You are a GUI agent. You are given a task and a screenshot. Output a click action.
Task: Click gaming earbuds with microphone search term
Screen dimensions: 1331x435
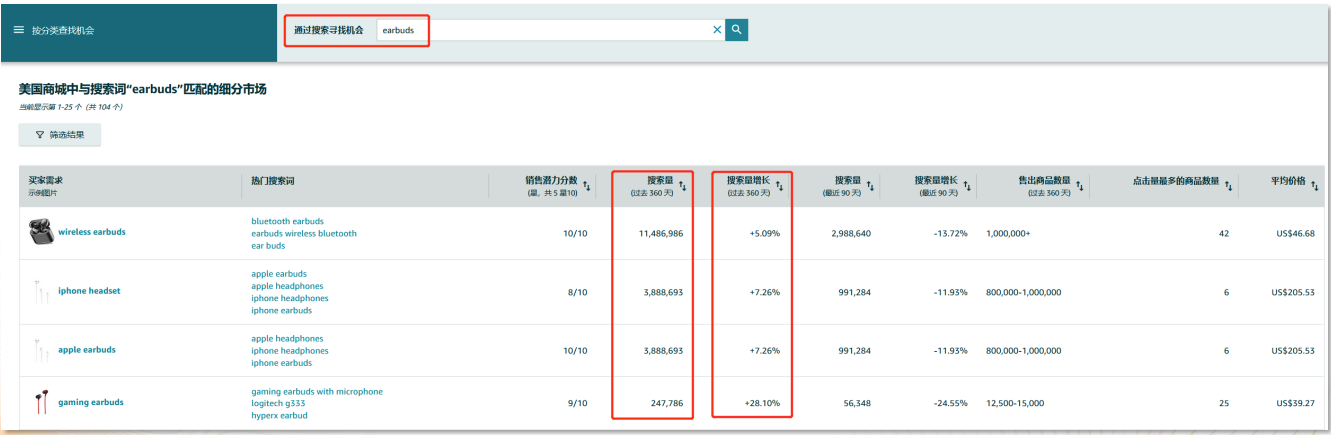pos(317,391)
